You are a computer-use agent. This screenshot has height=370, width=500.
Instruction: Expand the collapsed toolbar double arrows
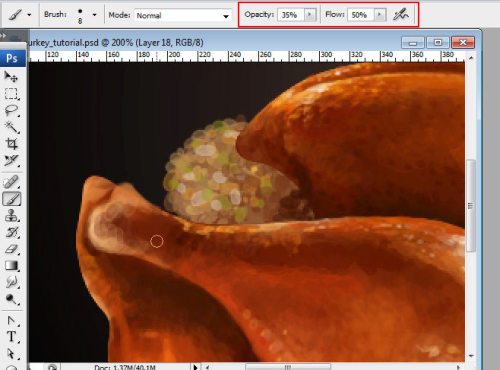coord(3,35)
